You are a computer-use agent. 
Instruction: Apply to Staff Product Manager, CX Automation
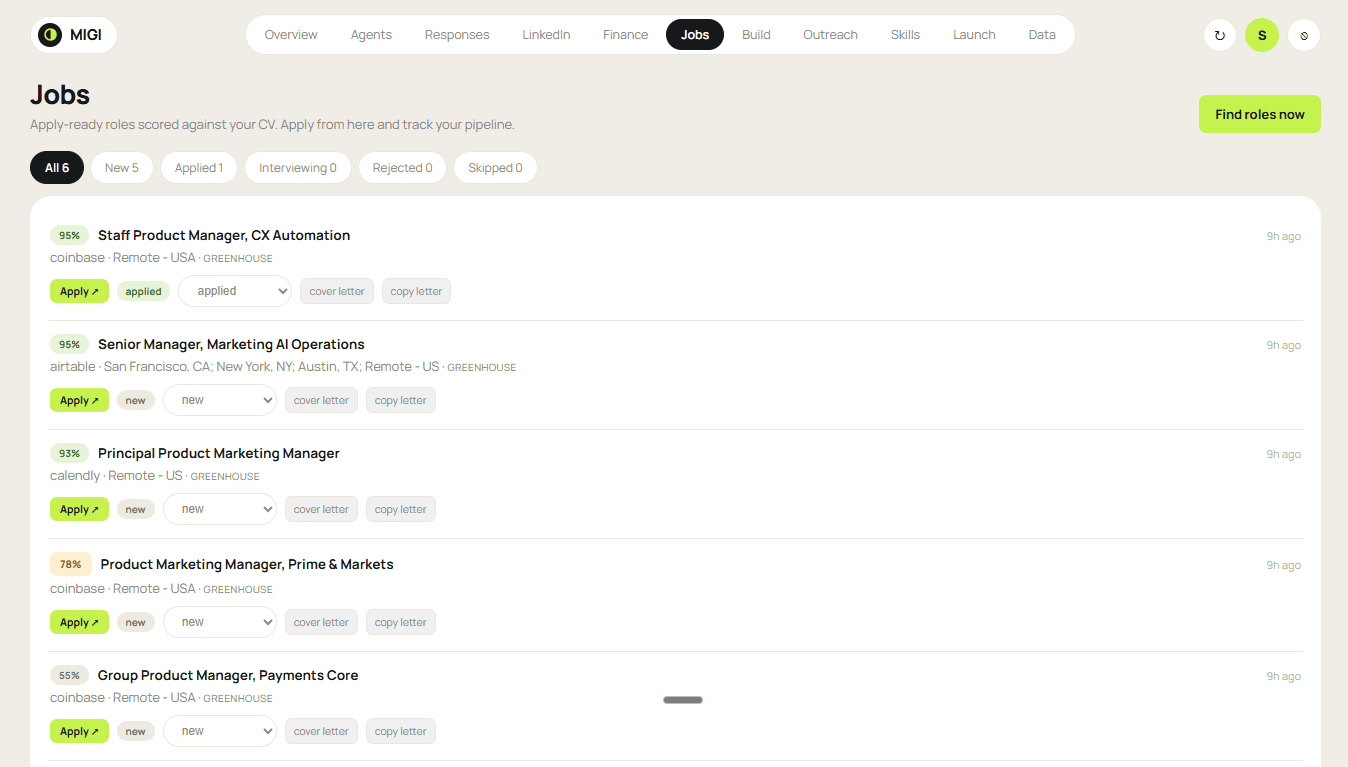tap(79, 291)
